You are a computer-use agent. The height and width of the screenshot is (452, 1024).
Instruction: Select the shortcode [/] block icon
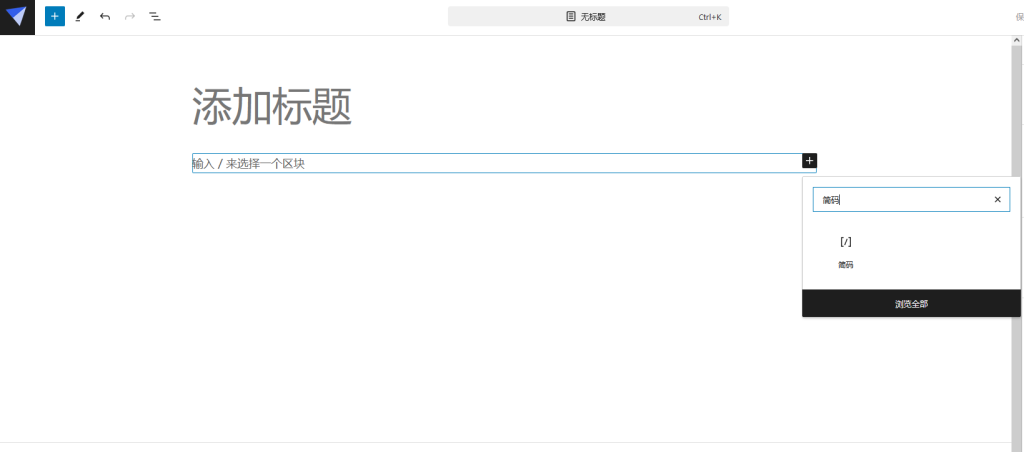pos(846,242)
